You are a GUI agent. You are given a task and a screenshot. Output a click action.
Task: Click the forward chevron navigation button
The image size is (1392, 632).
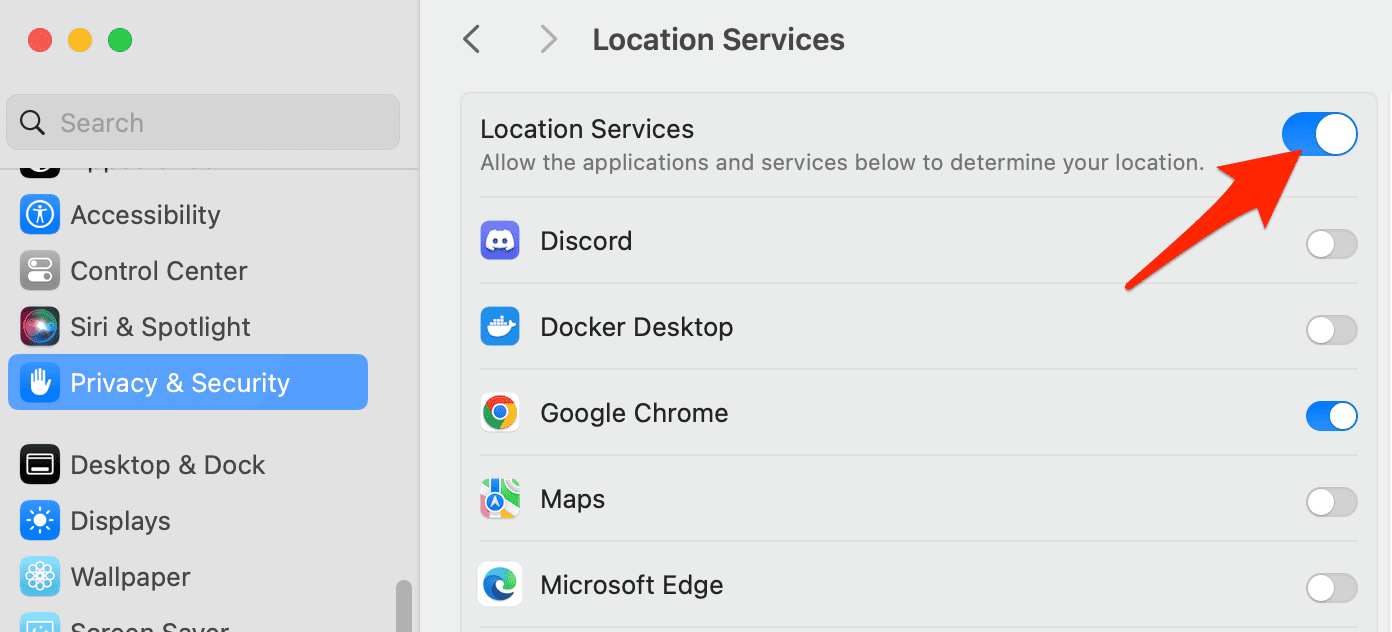pyautogui.click(x=547, y=40)
